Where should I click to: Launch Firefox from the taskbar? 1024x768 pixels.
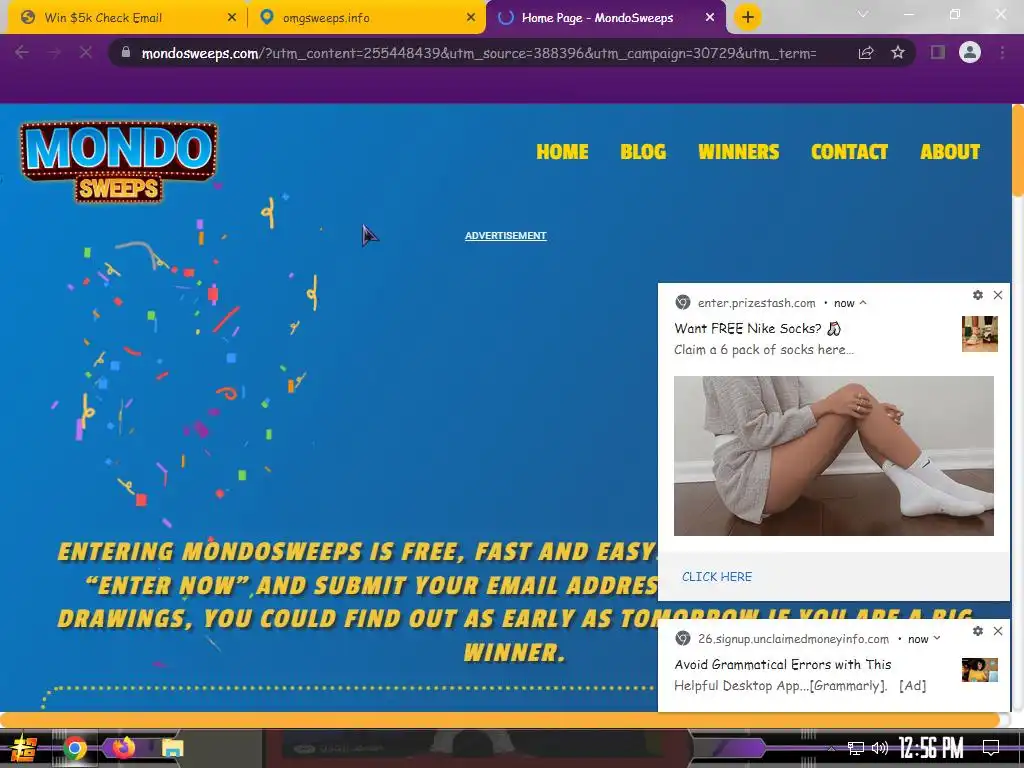pos(123,747)
